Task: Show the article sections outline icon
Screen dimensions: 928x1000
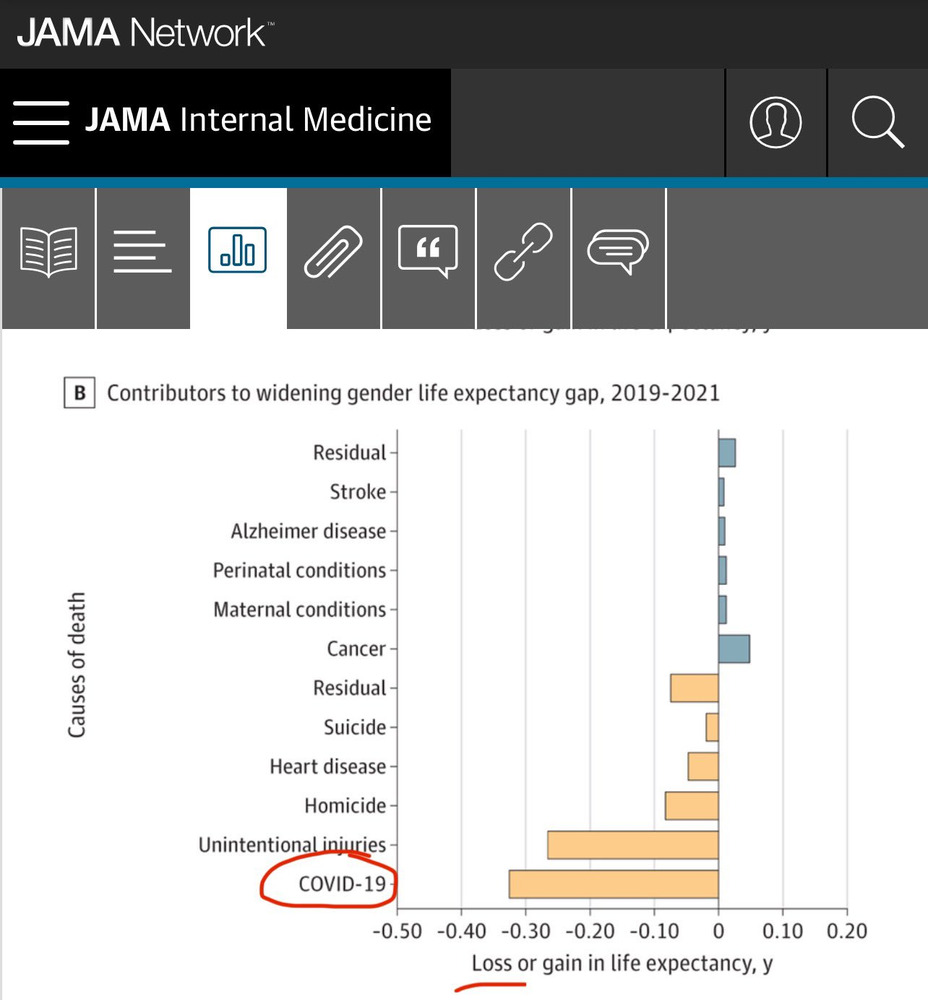Action: point(142,250)
